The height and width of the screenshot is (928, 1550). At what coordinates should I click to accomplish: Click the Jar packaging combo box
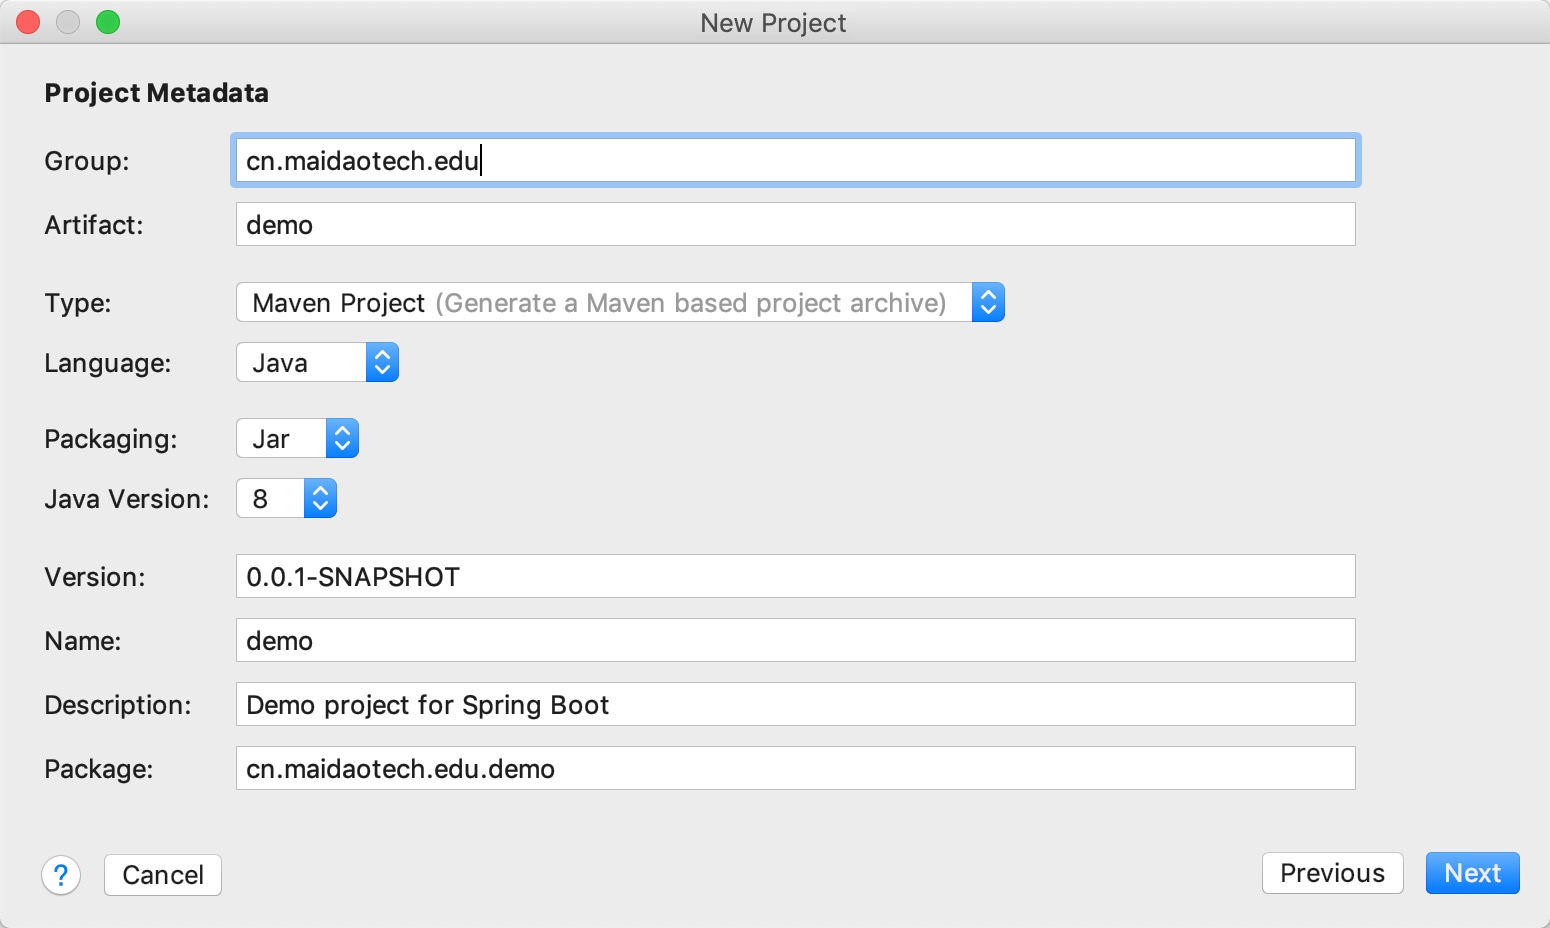pyautogui.click(x=282, y=438)
